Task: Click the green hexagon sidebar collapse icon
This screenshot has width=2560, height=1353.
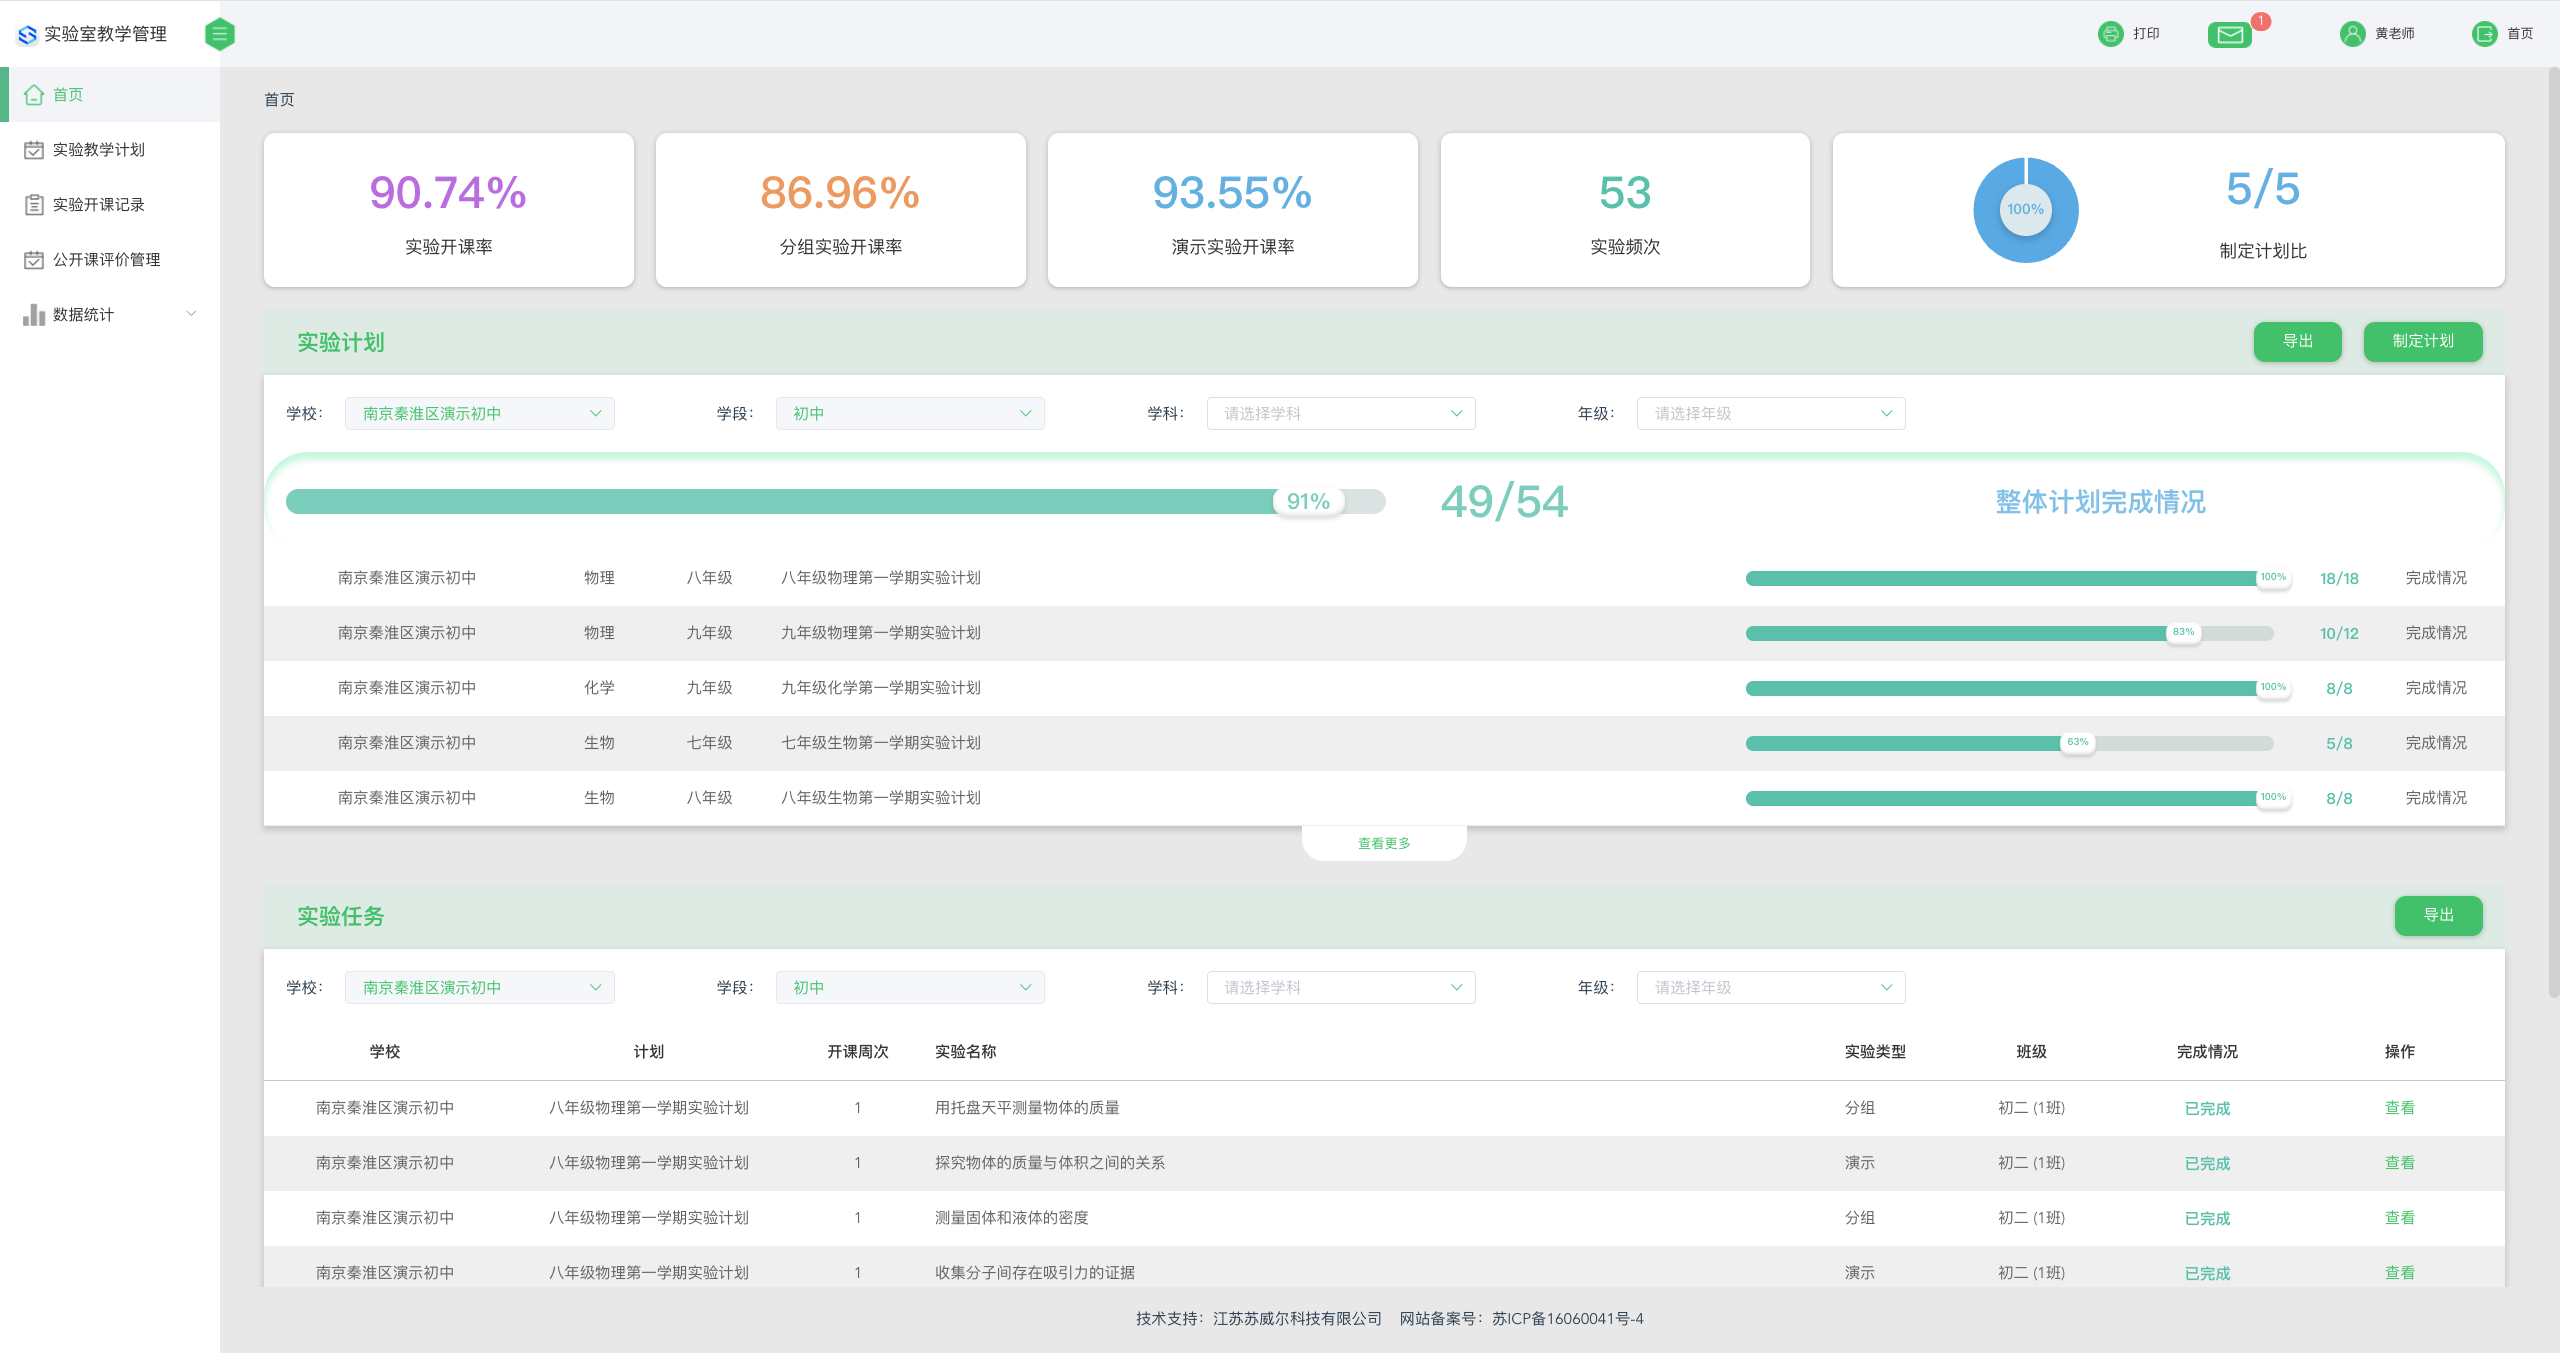Action: coord(219,34)
